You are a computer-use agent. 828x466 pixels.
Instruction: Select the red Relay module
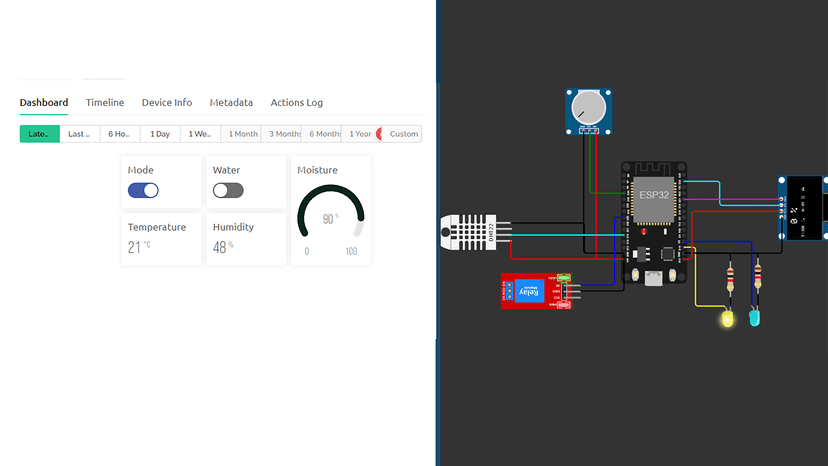coord(531,291)
